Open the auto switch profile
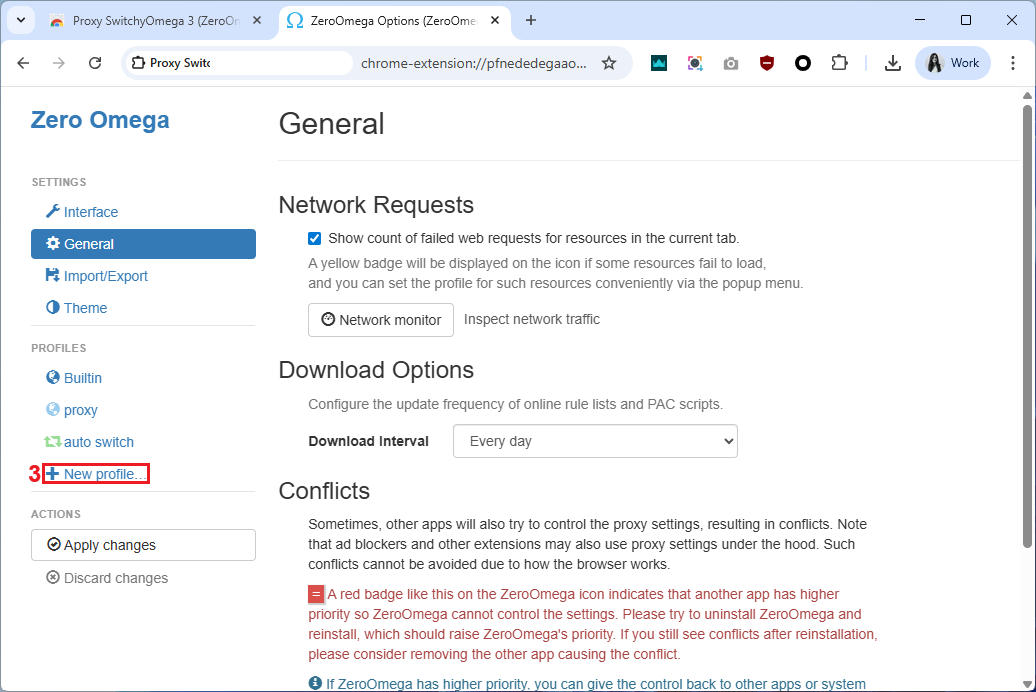1036x692 pixels. click(x=98, y=442)
